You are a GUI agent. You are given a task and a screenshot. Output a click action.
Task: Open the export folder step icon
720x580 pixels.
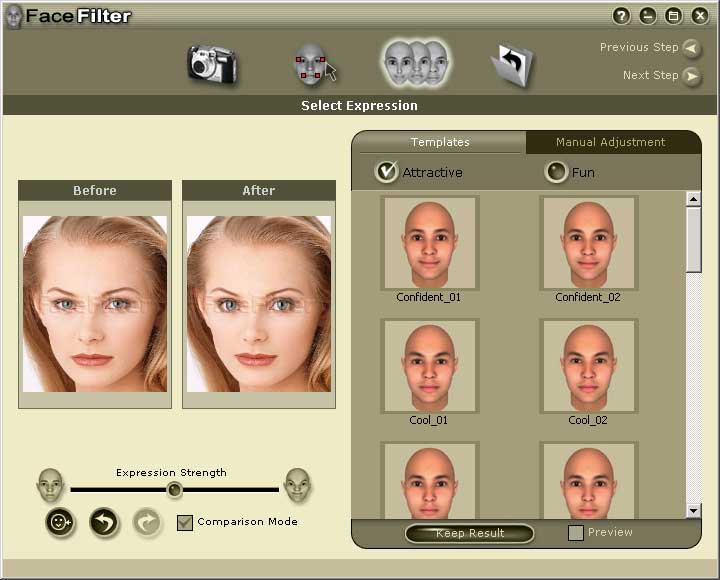(512, 65)
